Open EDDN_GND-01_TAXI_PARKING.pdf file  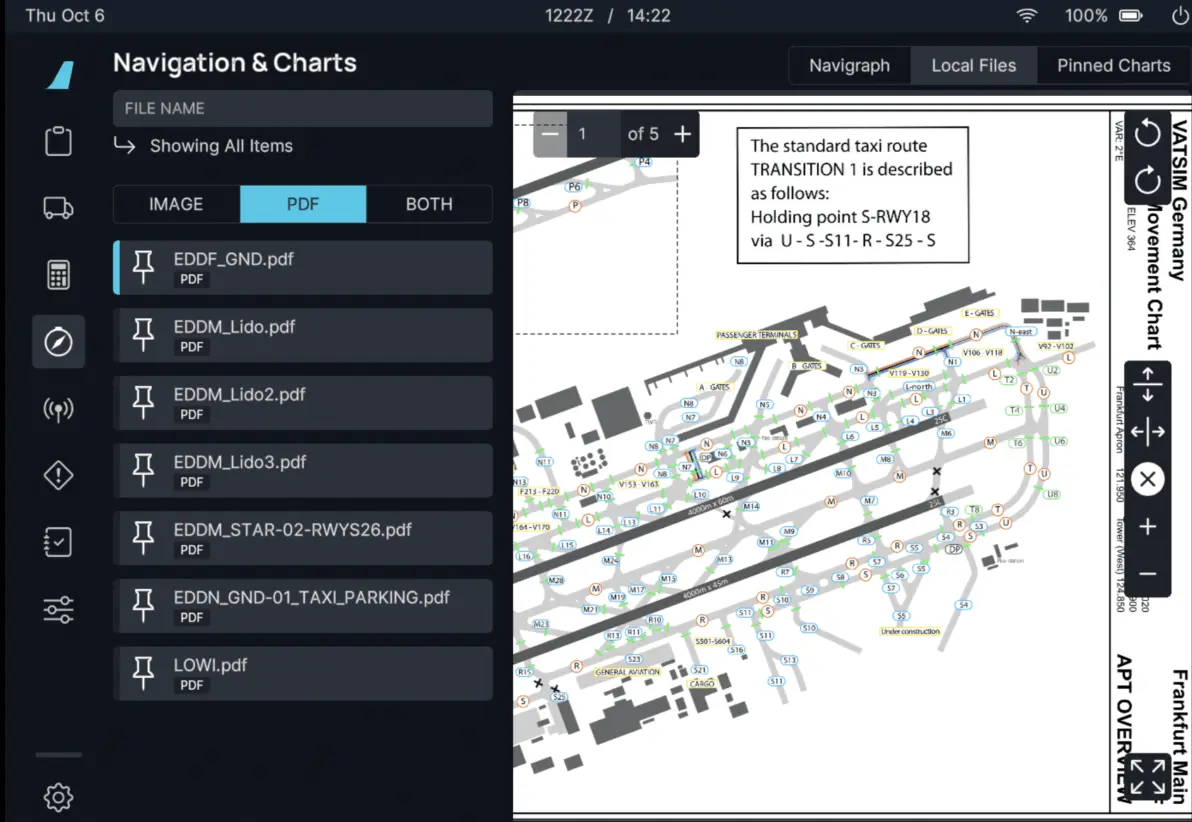303,606
